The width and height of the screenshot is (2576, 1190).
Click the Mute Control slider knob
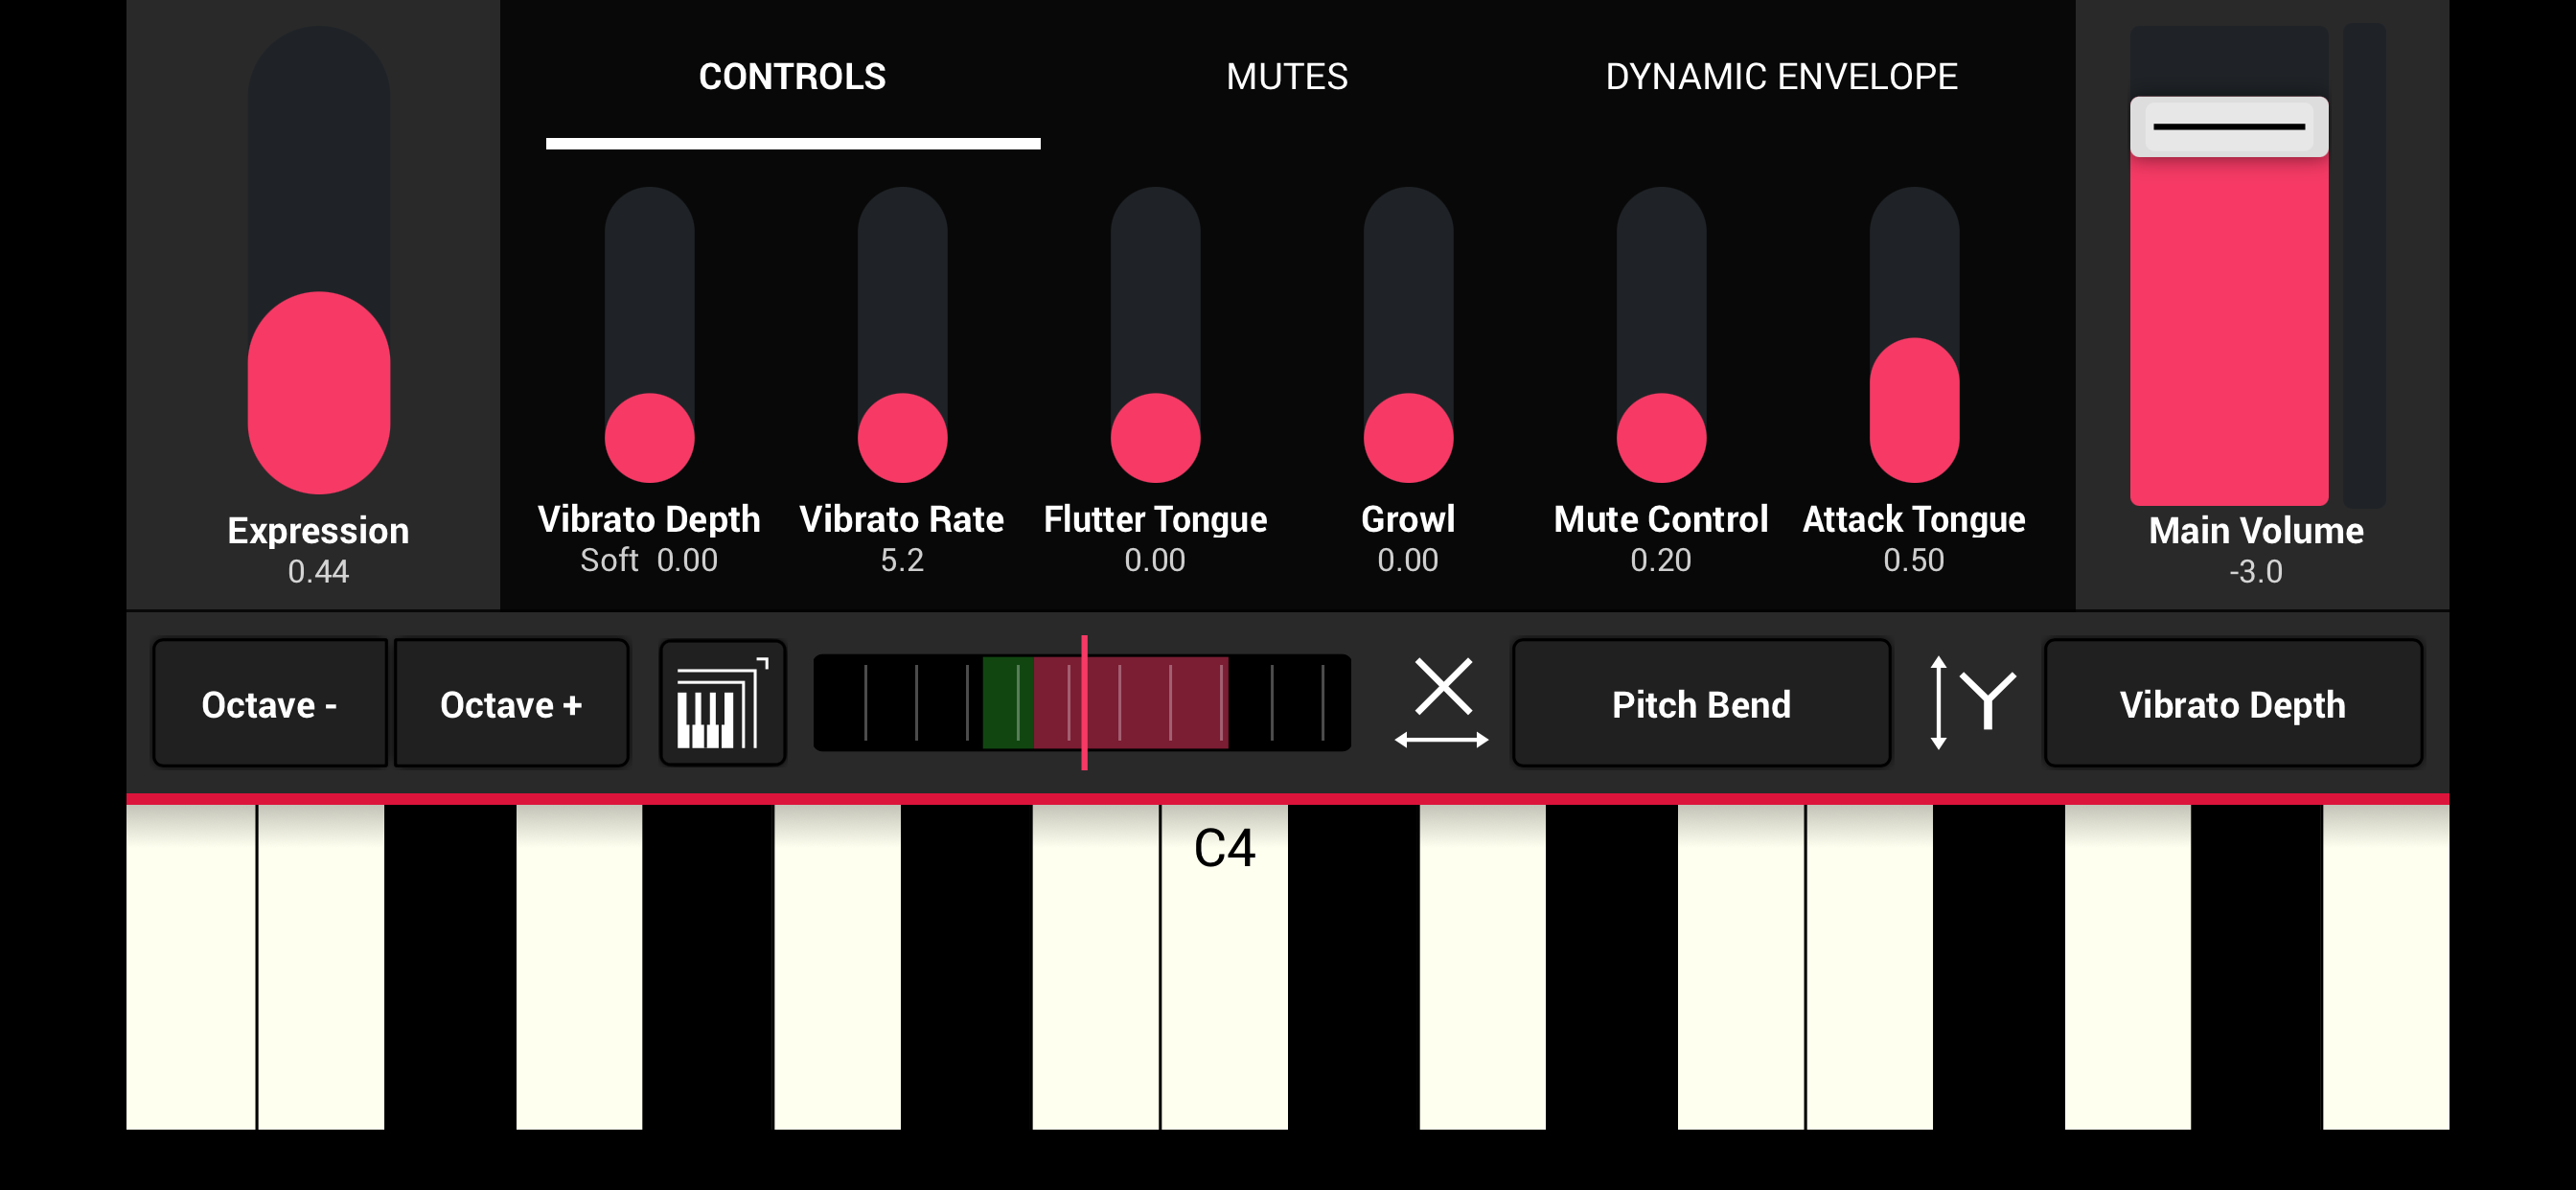(x=1661, y=438)
